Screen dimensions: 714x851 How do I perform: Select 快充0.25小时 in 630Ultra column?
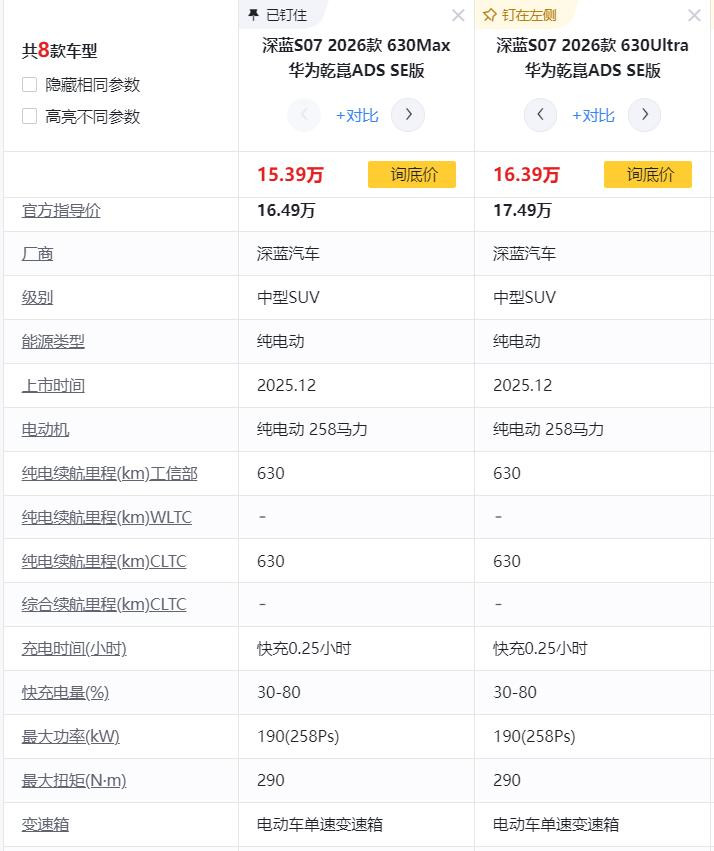pos(540,649)
